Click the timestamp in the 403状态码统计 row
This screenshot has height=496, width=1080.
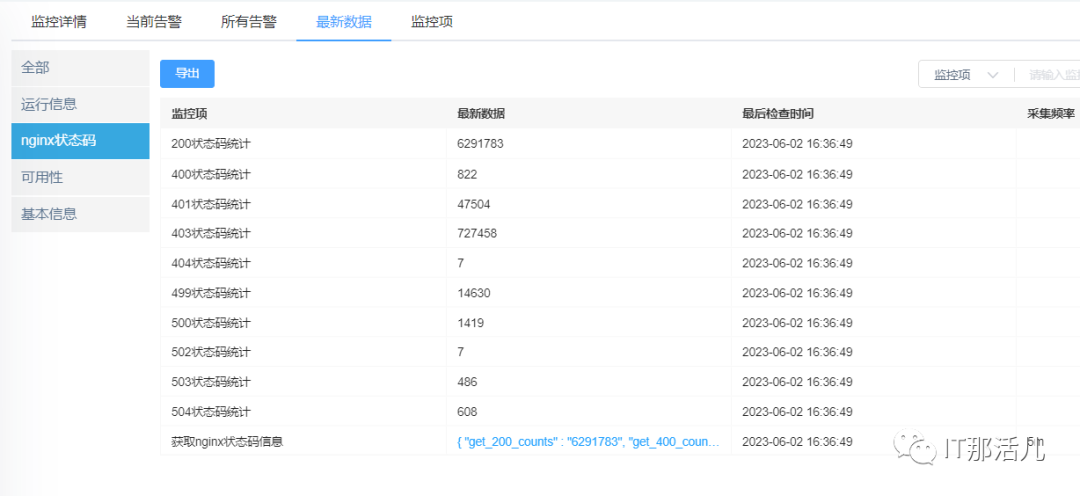(797, 234)
